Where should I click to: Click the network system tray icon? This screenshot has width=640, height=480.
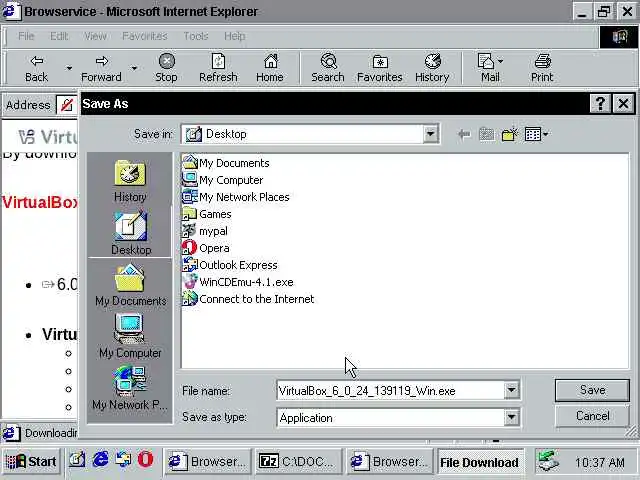pos(548,461)
